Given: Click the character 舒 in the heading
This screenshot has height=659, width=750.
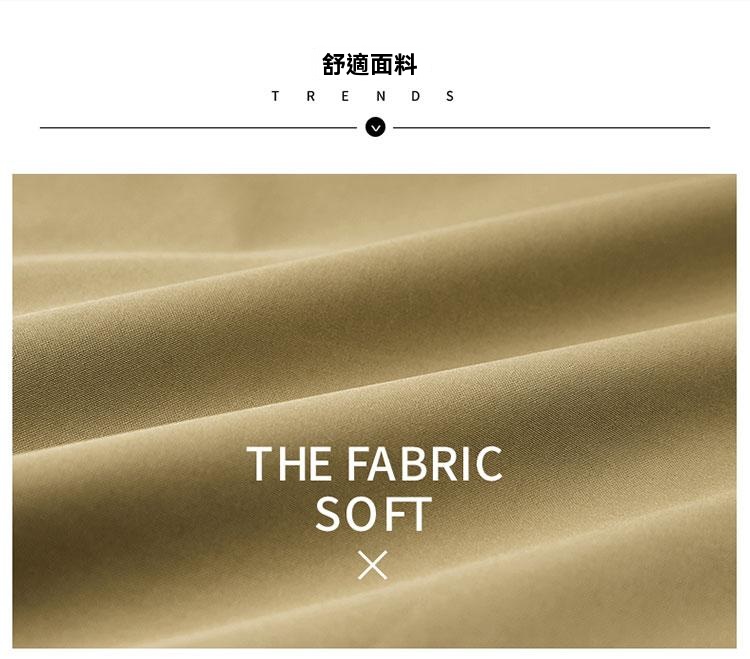Looking at the screenshot, I should pyautogui.click(x=333, y=65).
